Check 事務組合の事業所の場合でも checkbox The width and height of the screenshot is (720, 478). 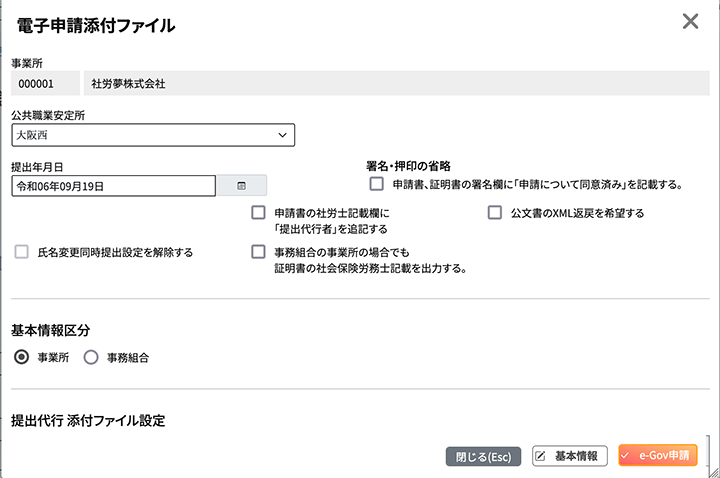coord(259,252)
